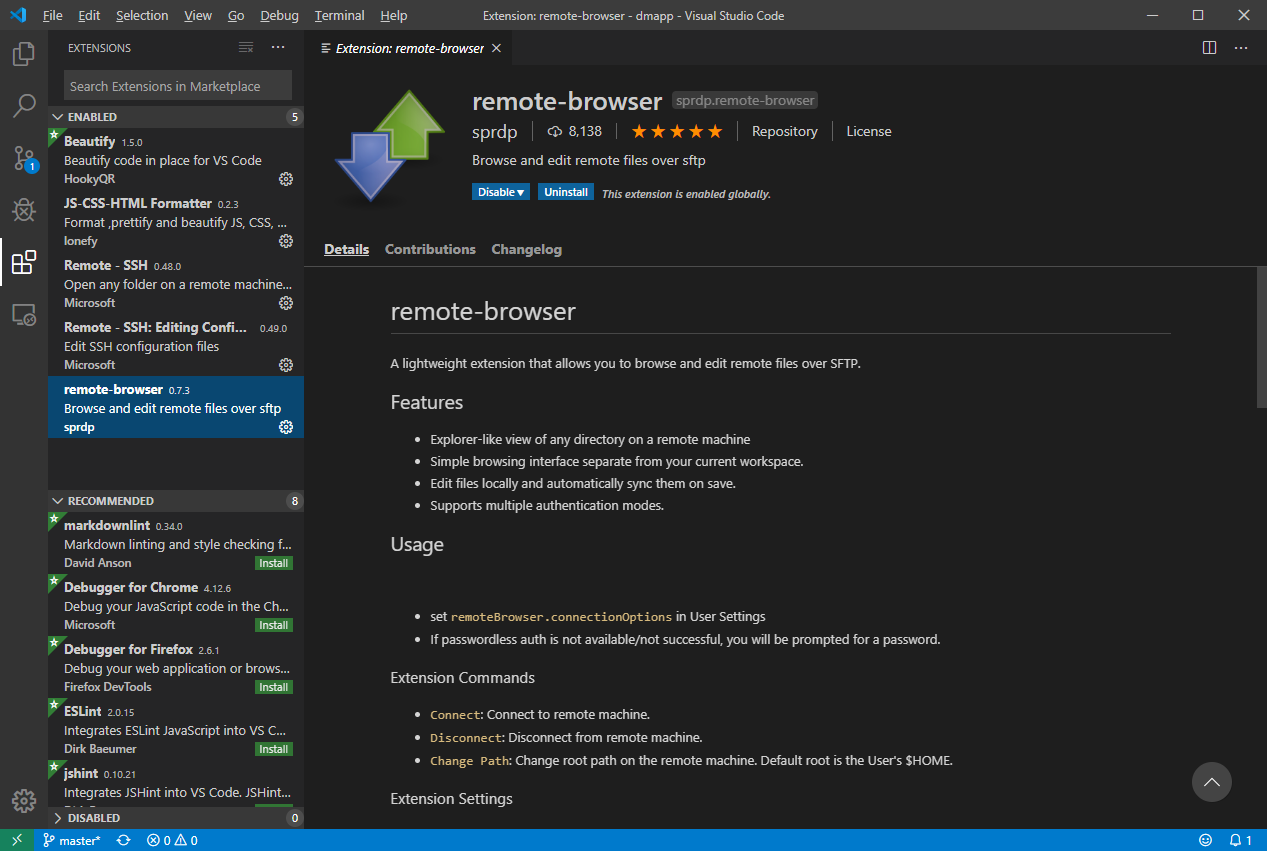Screen dimensions: 1267x851
Task: Select the jshint extension in recommended list
Action: coord(176,783)
